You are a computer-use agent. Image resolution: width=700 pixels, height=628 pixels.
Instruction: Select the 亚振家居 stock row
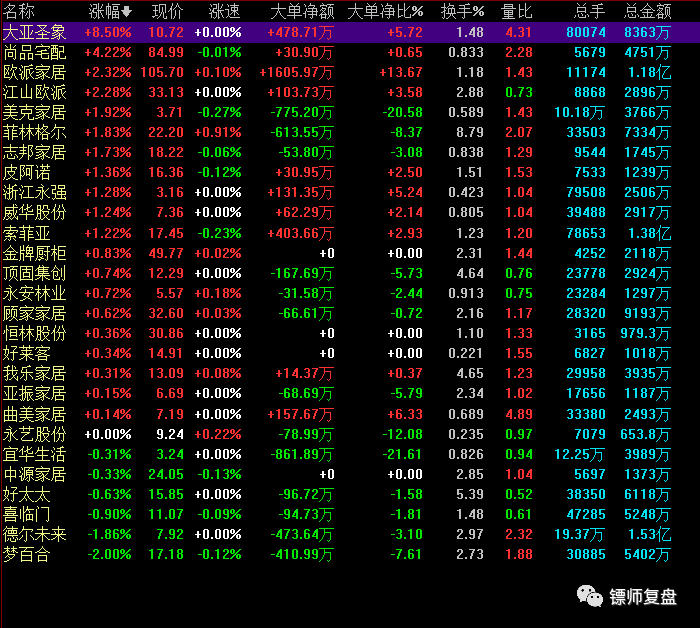[x=350, y=393]
